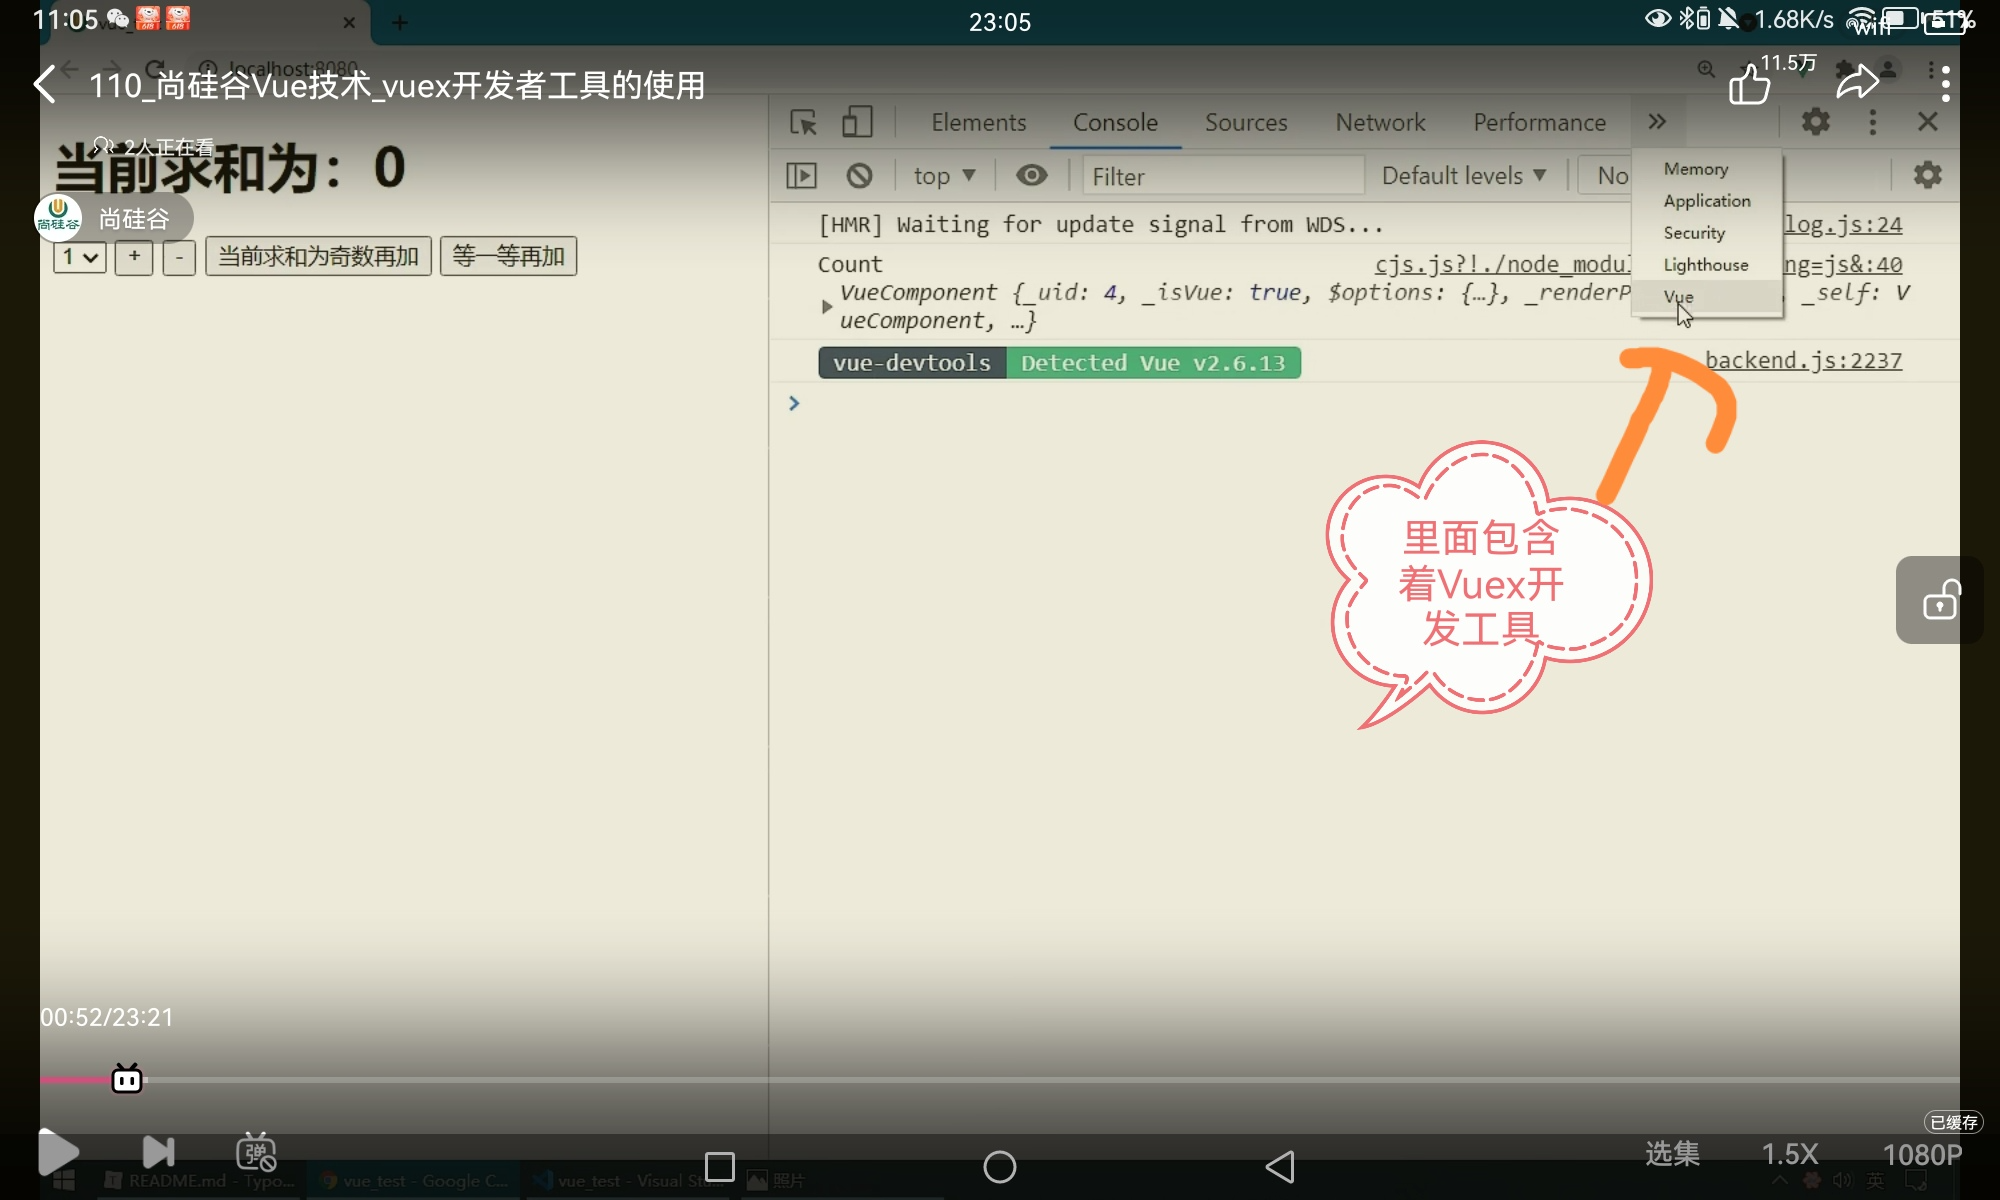The height and width of the screenshot is (1200, 2000).
Task: Toggle the device toolbar icon
Action: (857, 122)
